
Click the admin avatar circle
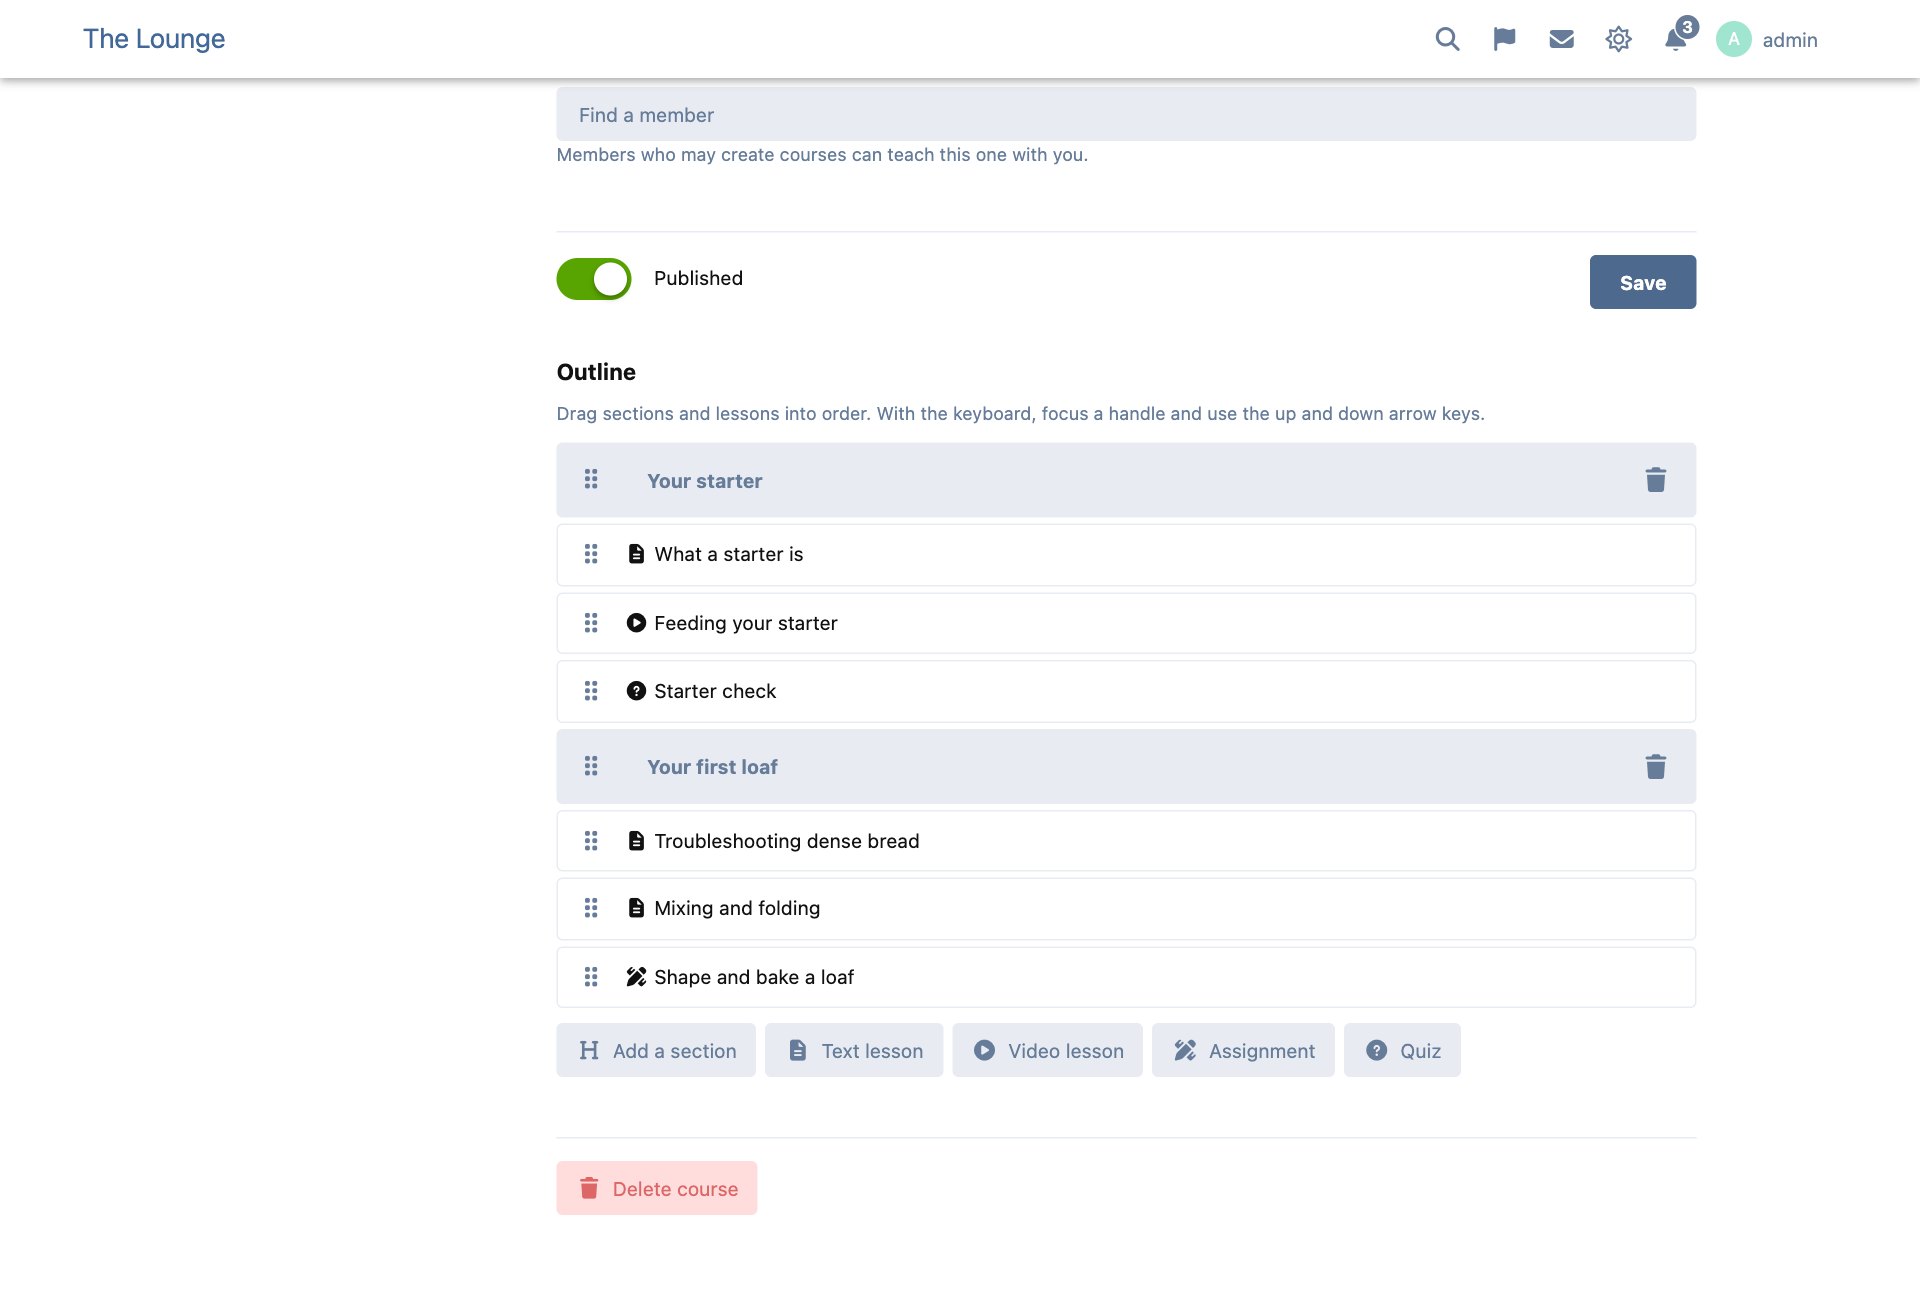(x=1733, y=39)
